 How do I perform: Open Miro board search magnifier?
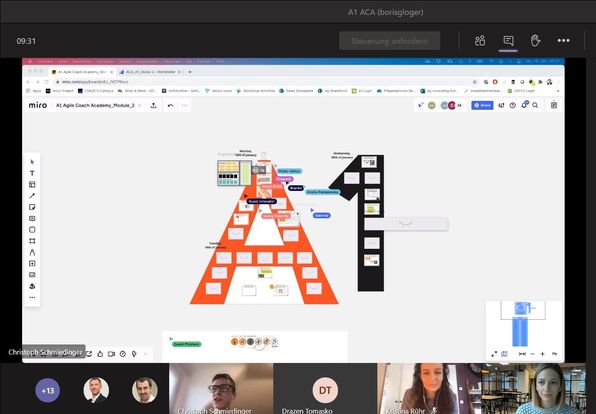click(535, 105)
